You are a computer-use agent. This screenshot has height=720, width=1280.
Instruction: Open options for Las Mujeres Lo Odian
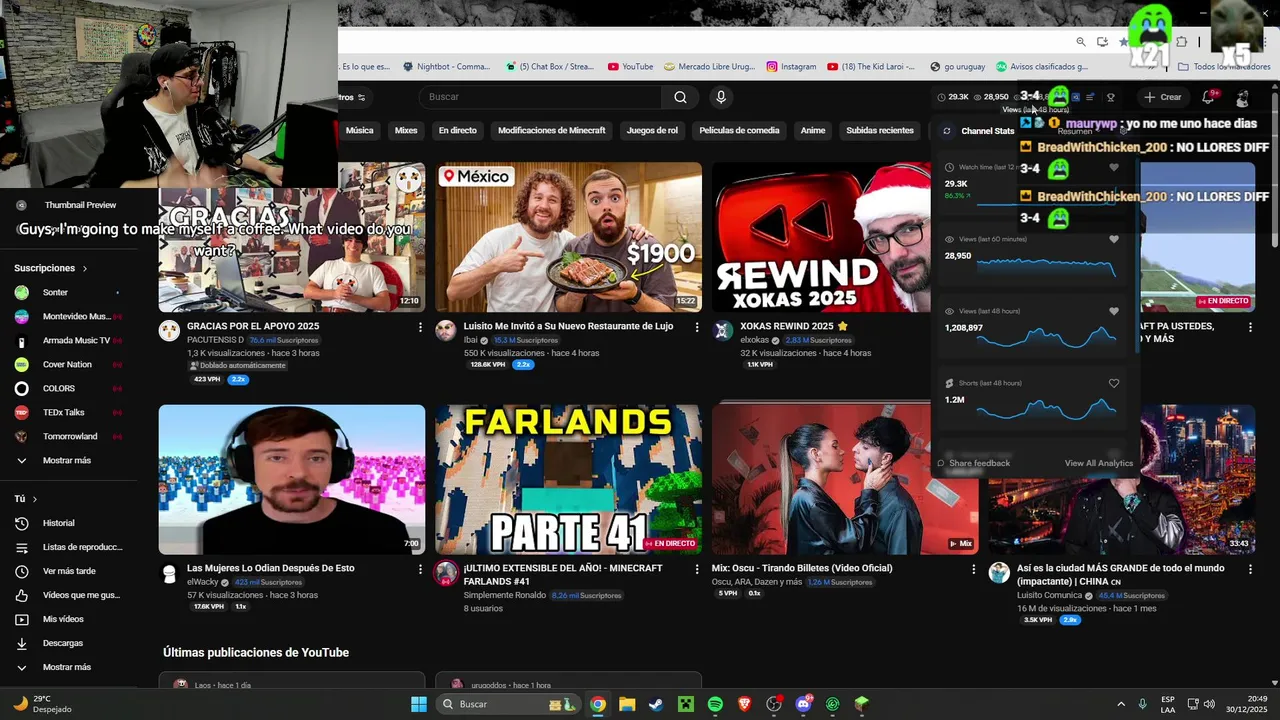(x=420, y=569)
